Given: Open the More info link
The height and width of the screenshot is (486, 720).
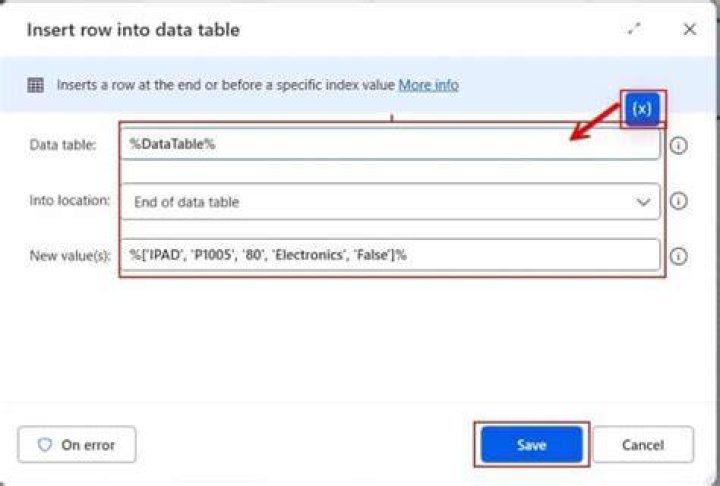Looking at the screenshot, I should 428,85.
